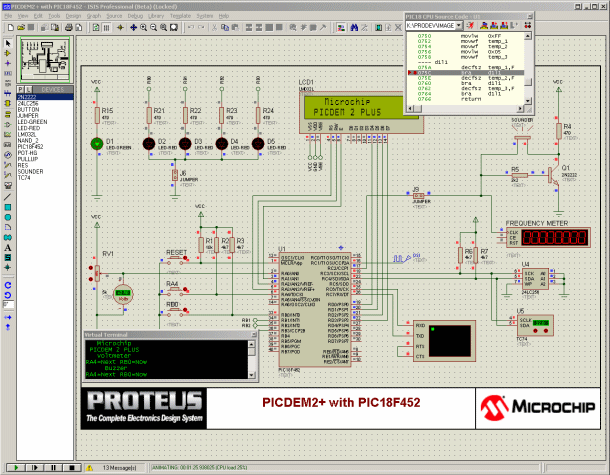Select the 2D line drawing tool
610x475 pixels.
tap(8, 197)
